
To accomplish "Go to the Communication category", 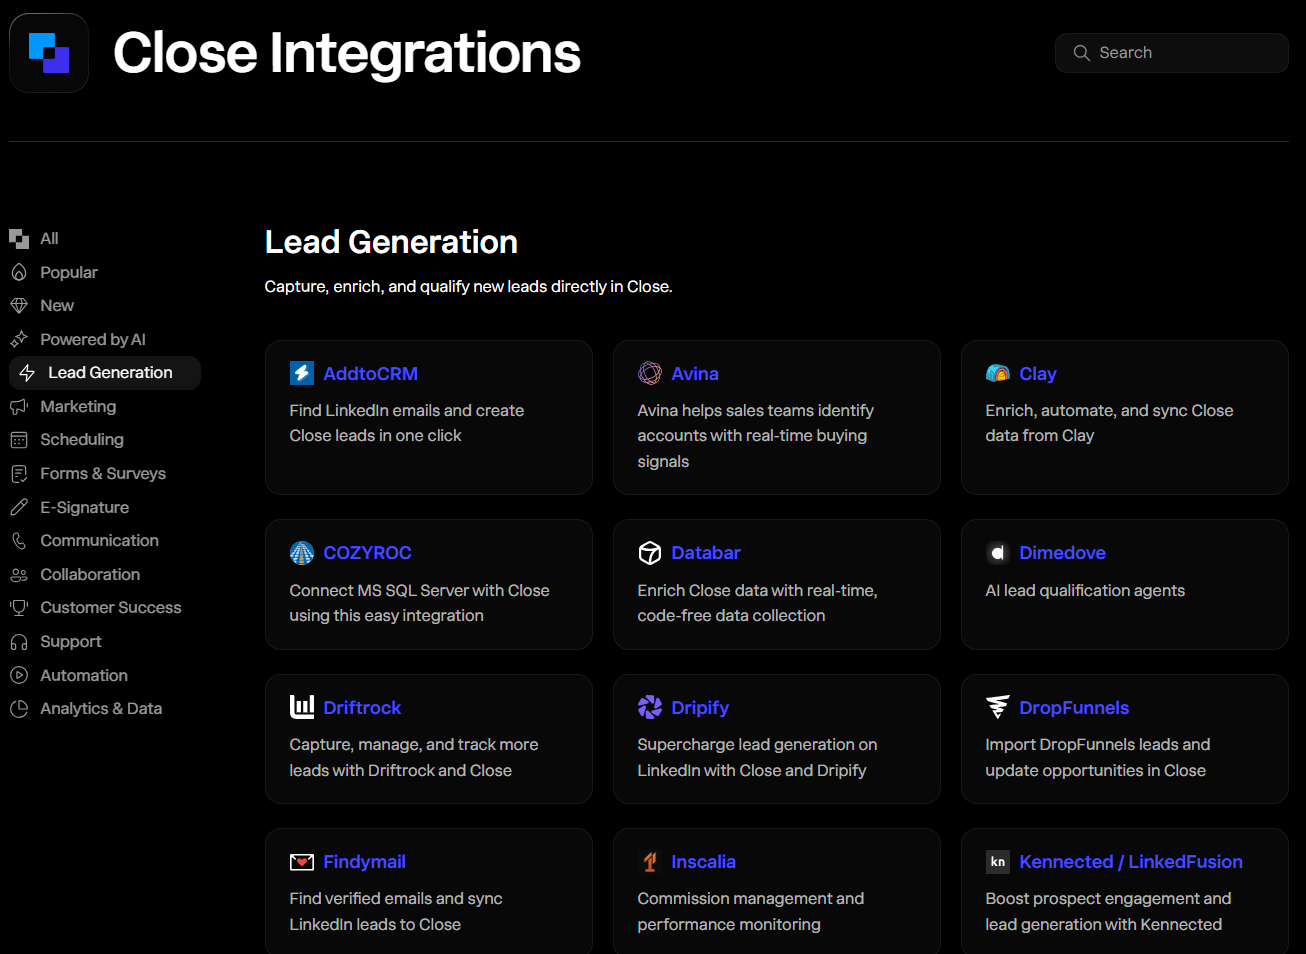I will [99, 541].
